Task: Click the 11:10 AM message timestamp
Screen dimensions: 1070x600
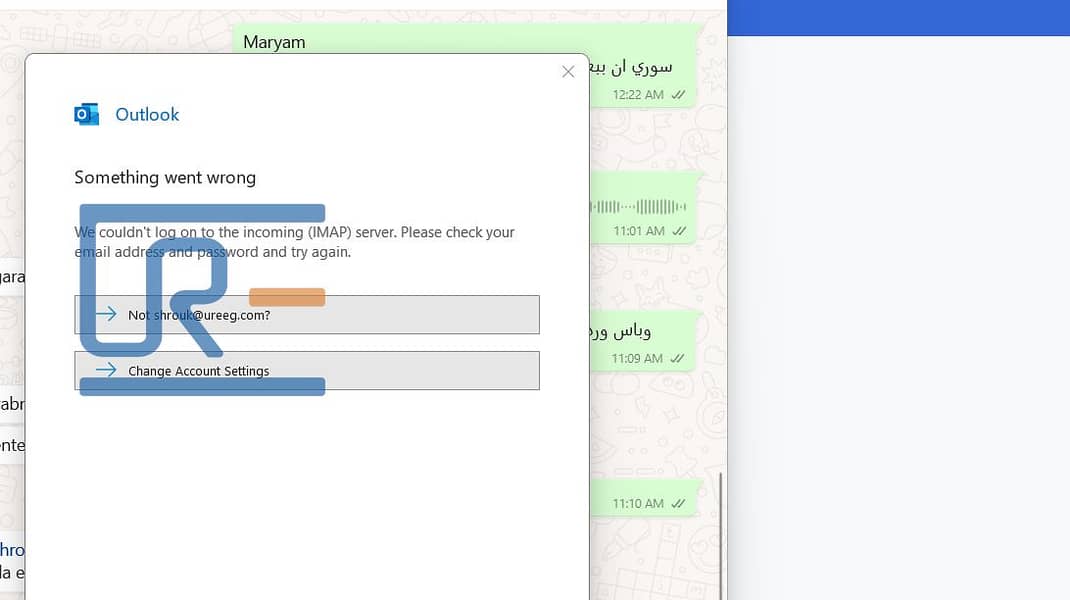Action: click(x=638, y=503)
